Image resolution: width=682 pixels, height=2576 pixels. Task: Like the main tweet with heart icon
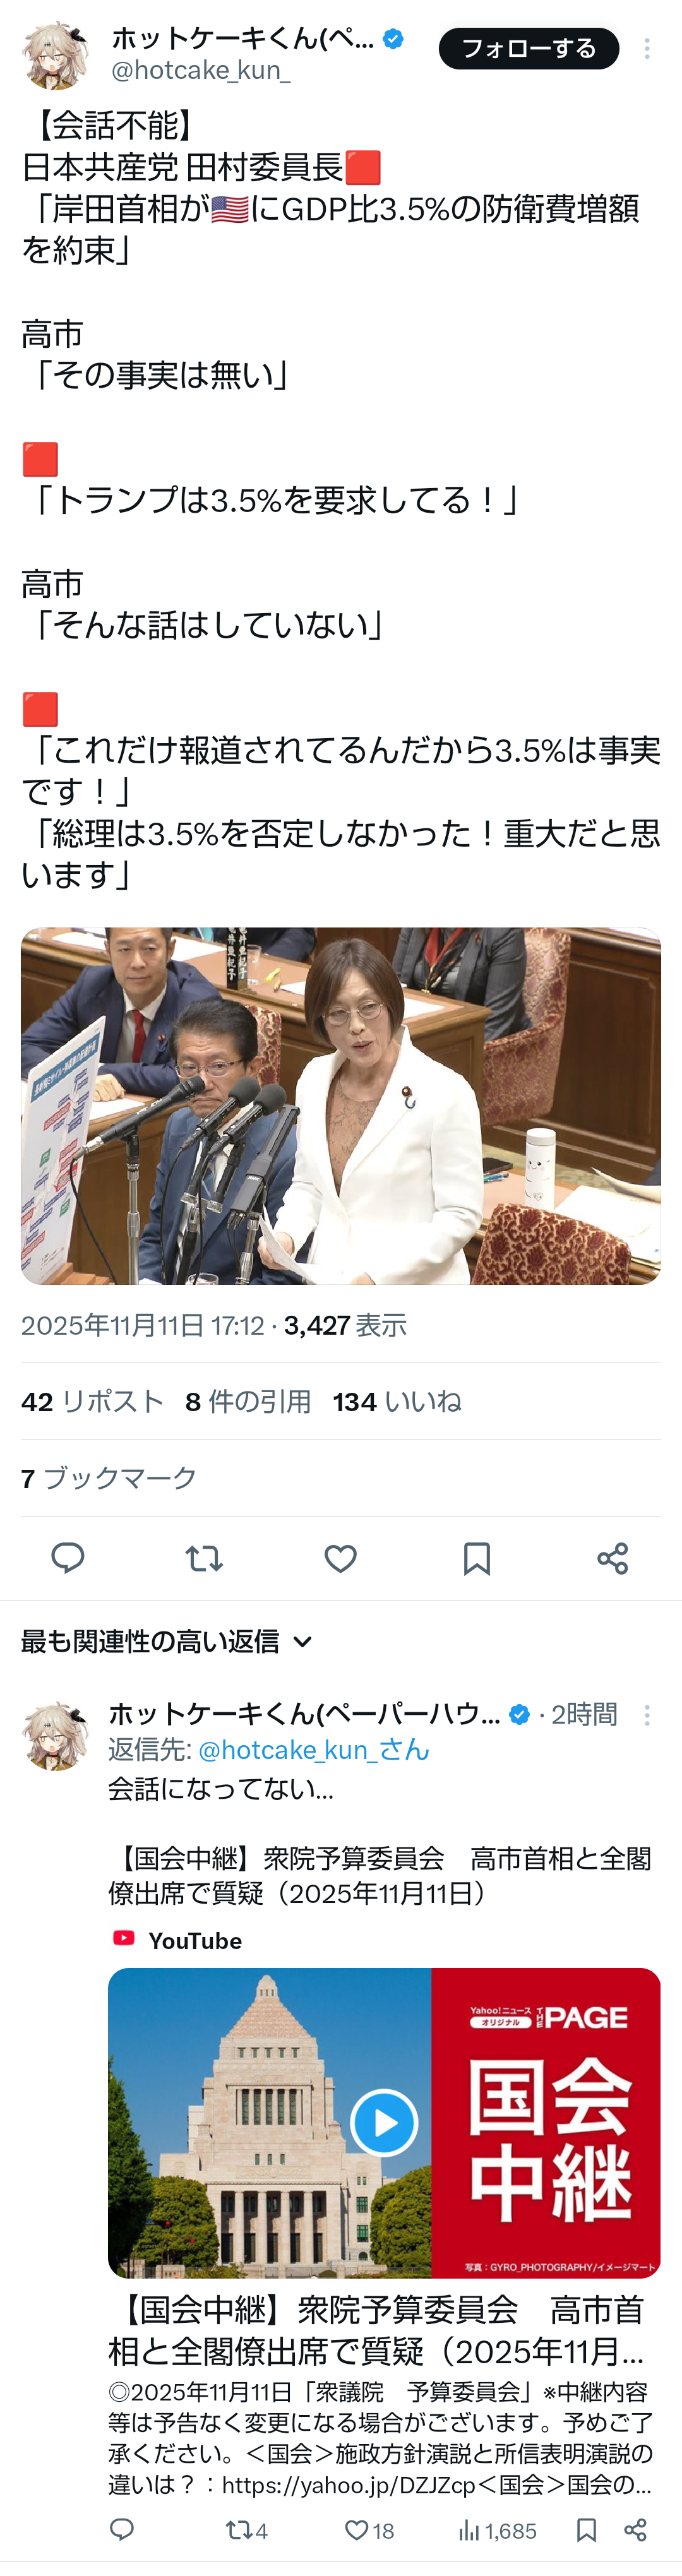[x=341, y=1558]
